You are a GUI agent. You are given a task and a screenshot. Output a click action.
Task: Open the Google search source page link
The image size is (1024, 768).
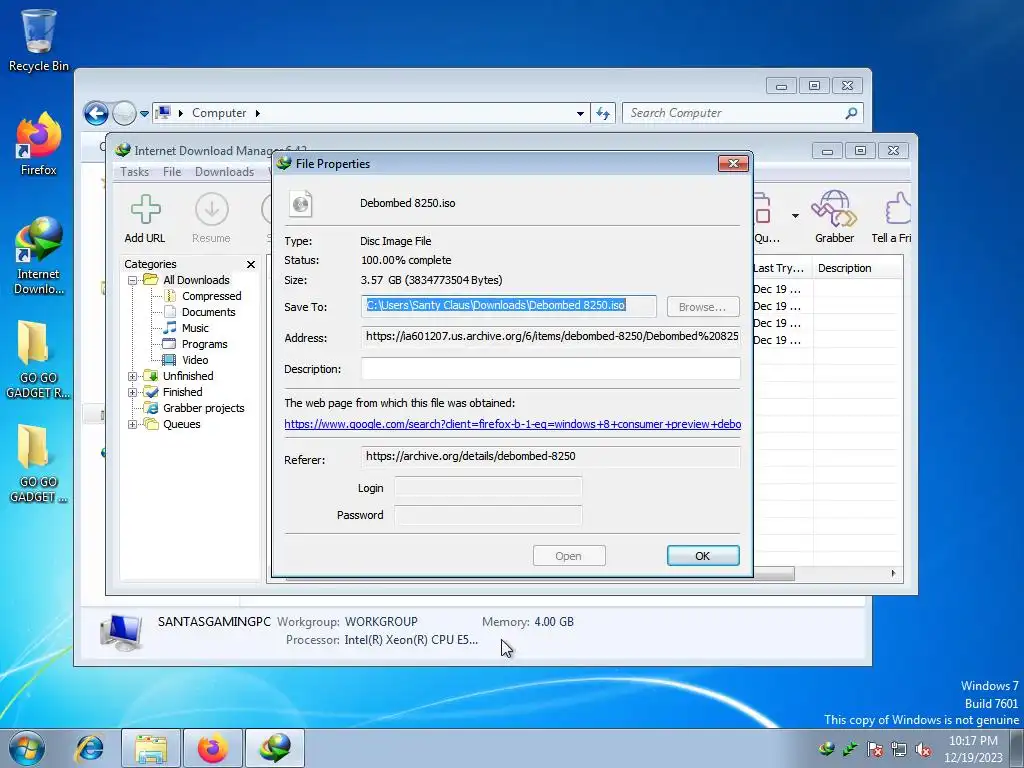[513, 424]
